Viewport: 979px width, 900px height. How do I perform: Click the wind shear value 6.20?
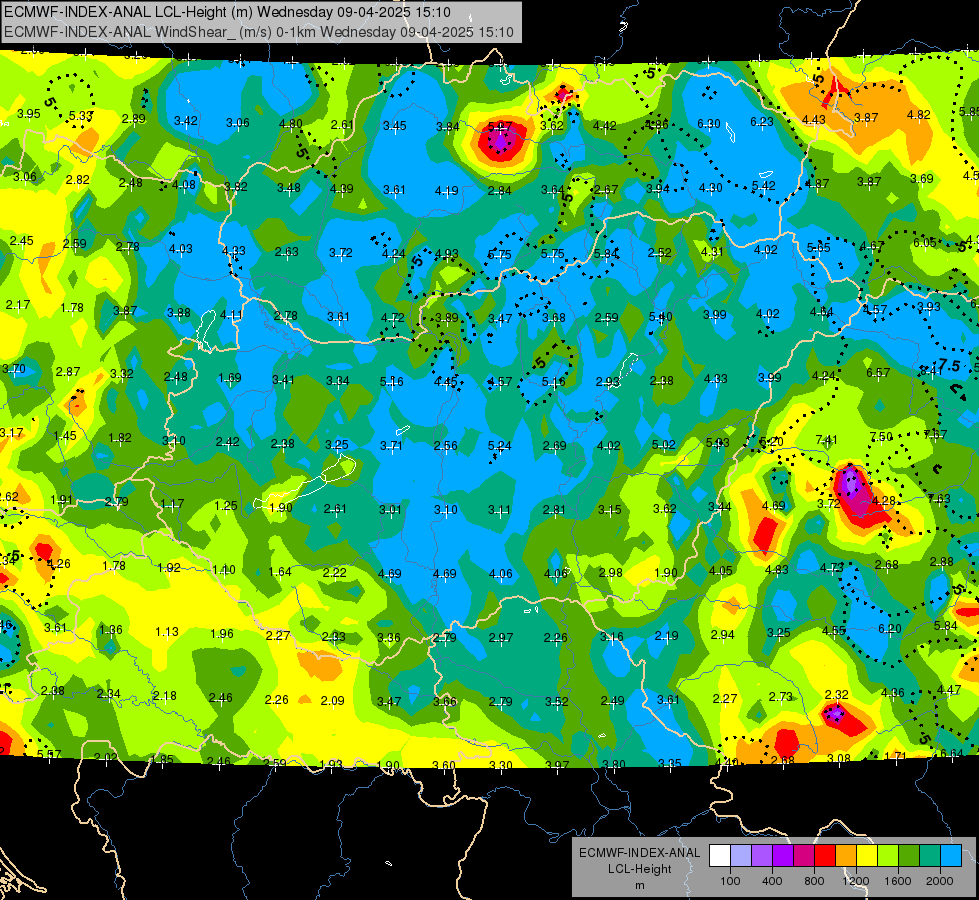coord(890,628)
